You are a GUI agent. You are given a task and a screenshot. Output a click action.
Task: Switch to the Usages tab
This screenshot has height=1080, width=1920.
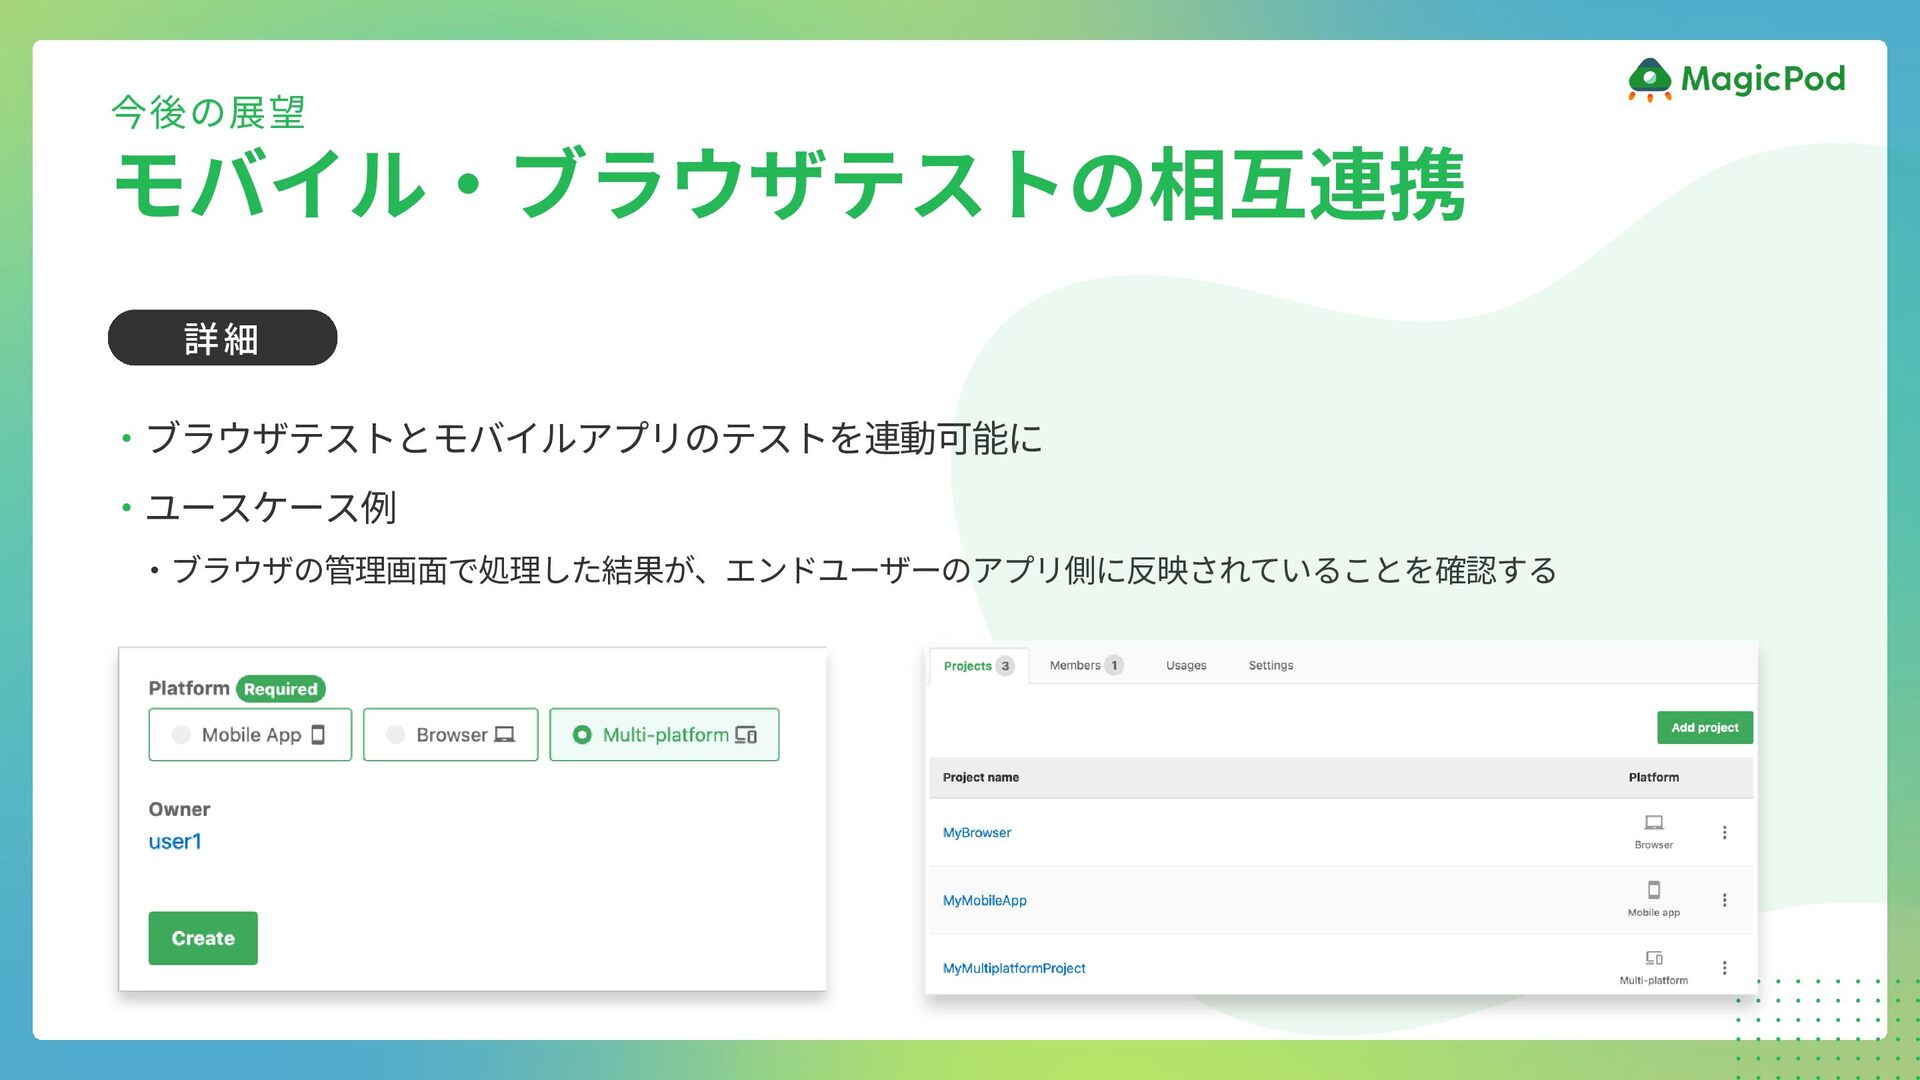1186,666
